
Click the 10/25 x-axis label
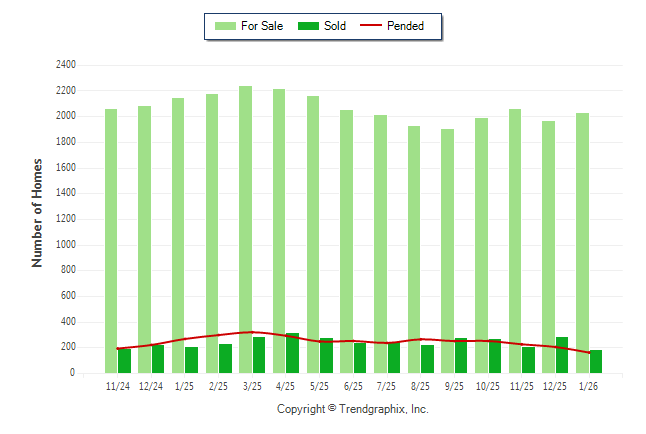[x=488, y=386]
